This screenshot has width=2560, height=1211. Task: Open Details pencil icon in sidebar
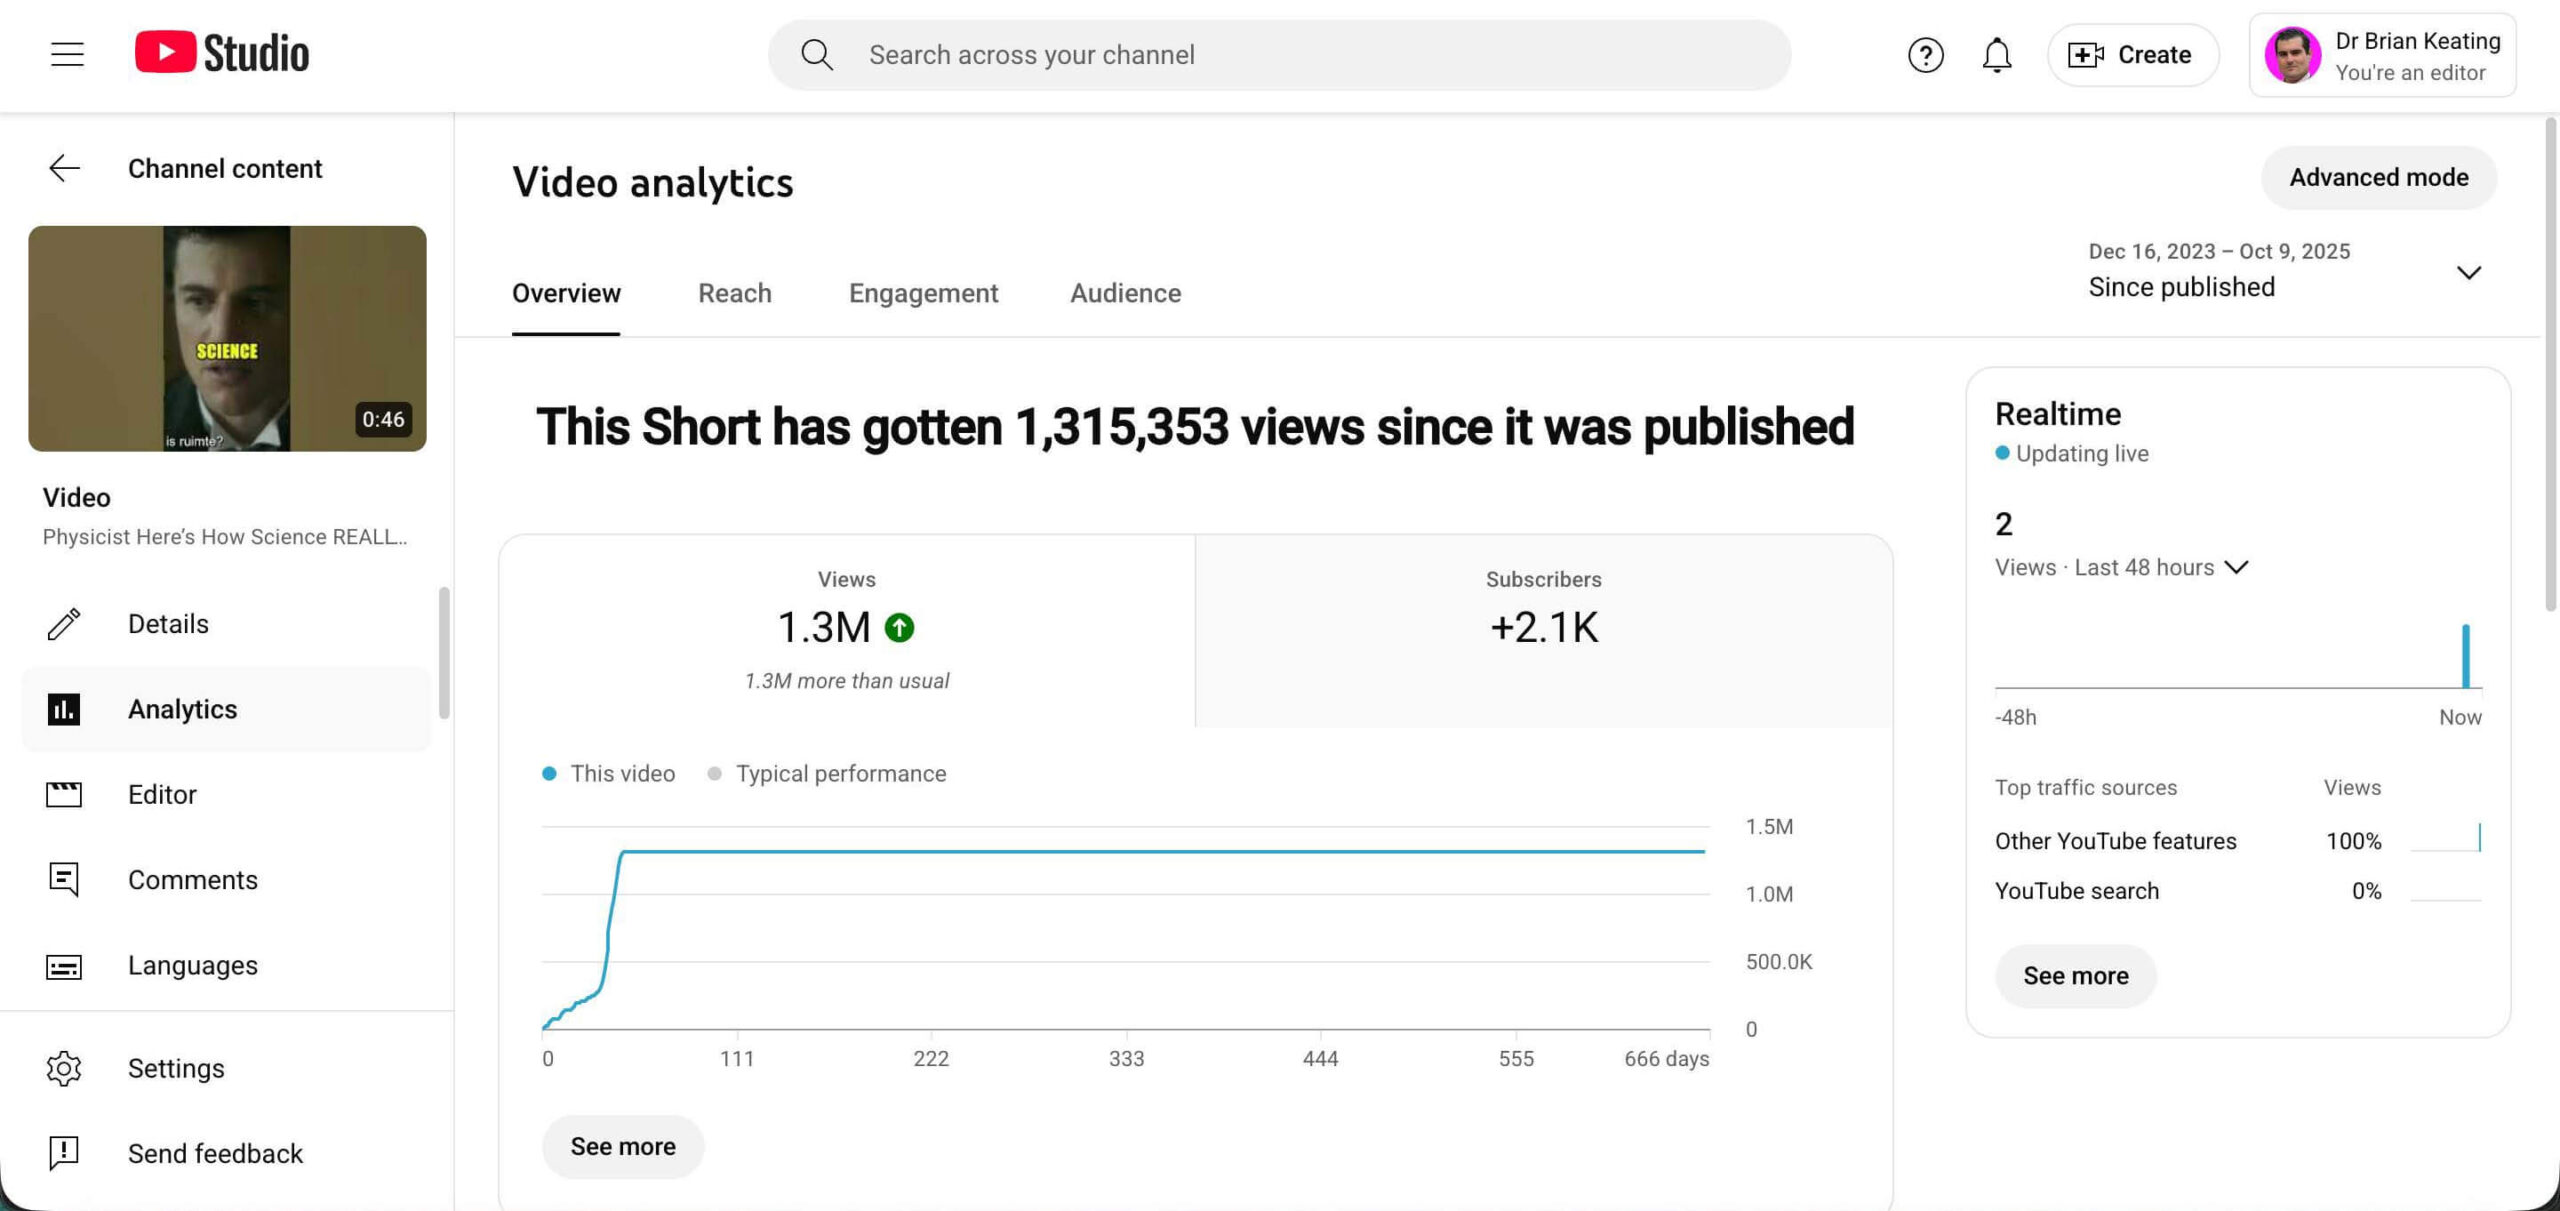[x=64, y=624]
